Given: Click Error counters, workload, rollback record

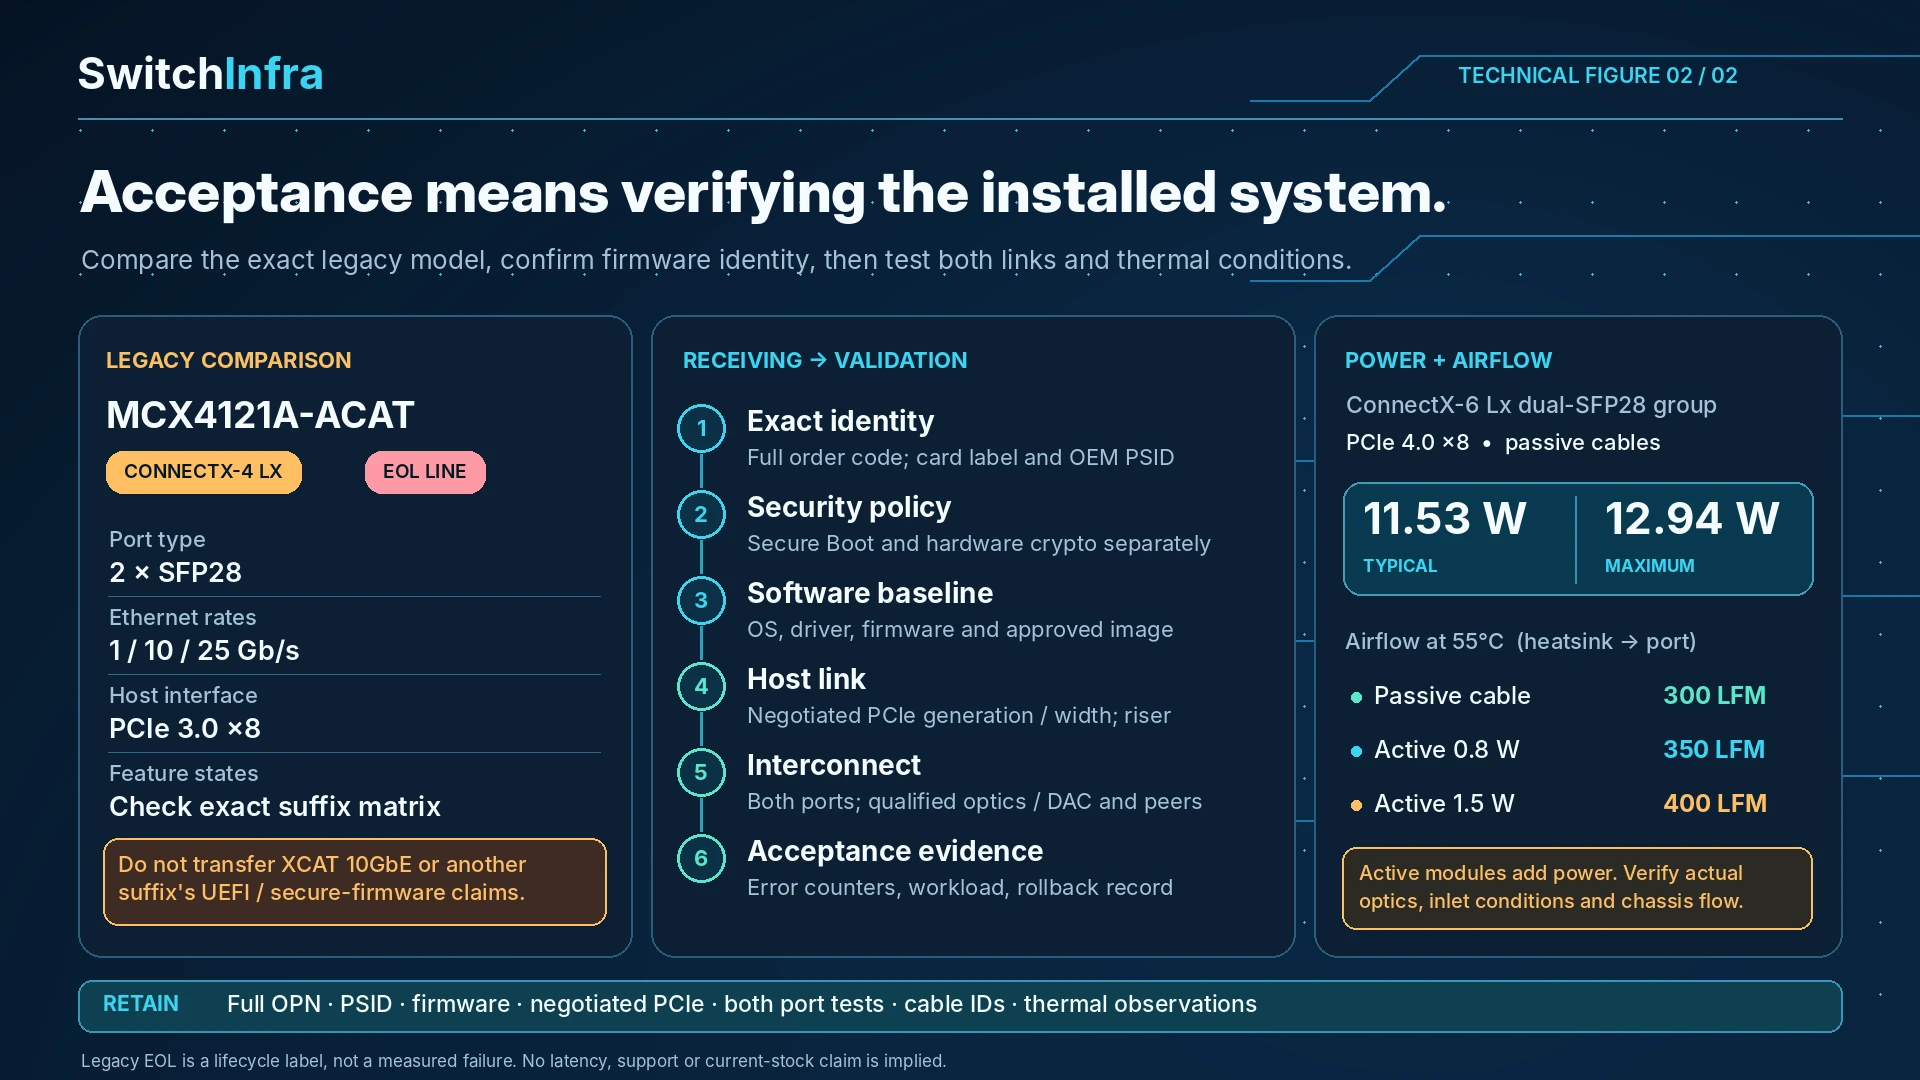Looking at the screenshot, I should tap(960, 888).
